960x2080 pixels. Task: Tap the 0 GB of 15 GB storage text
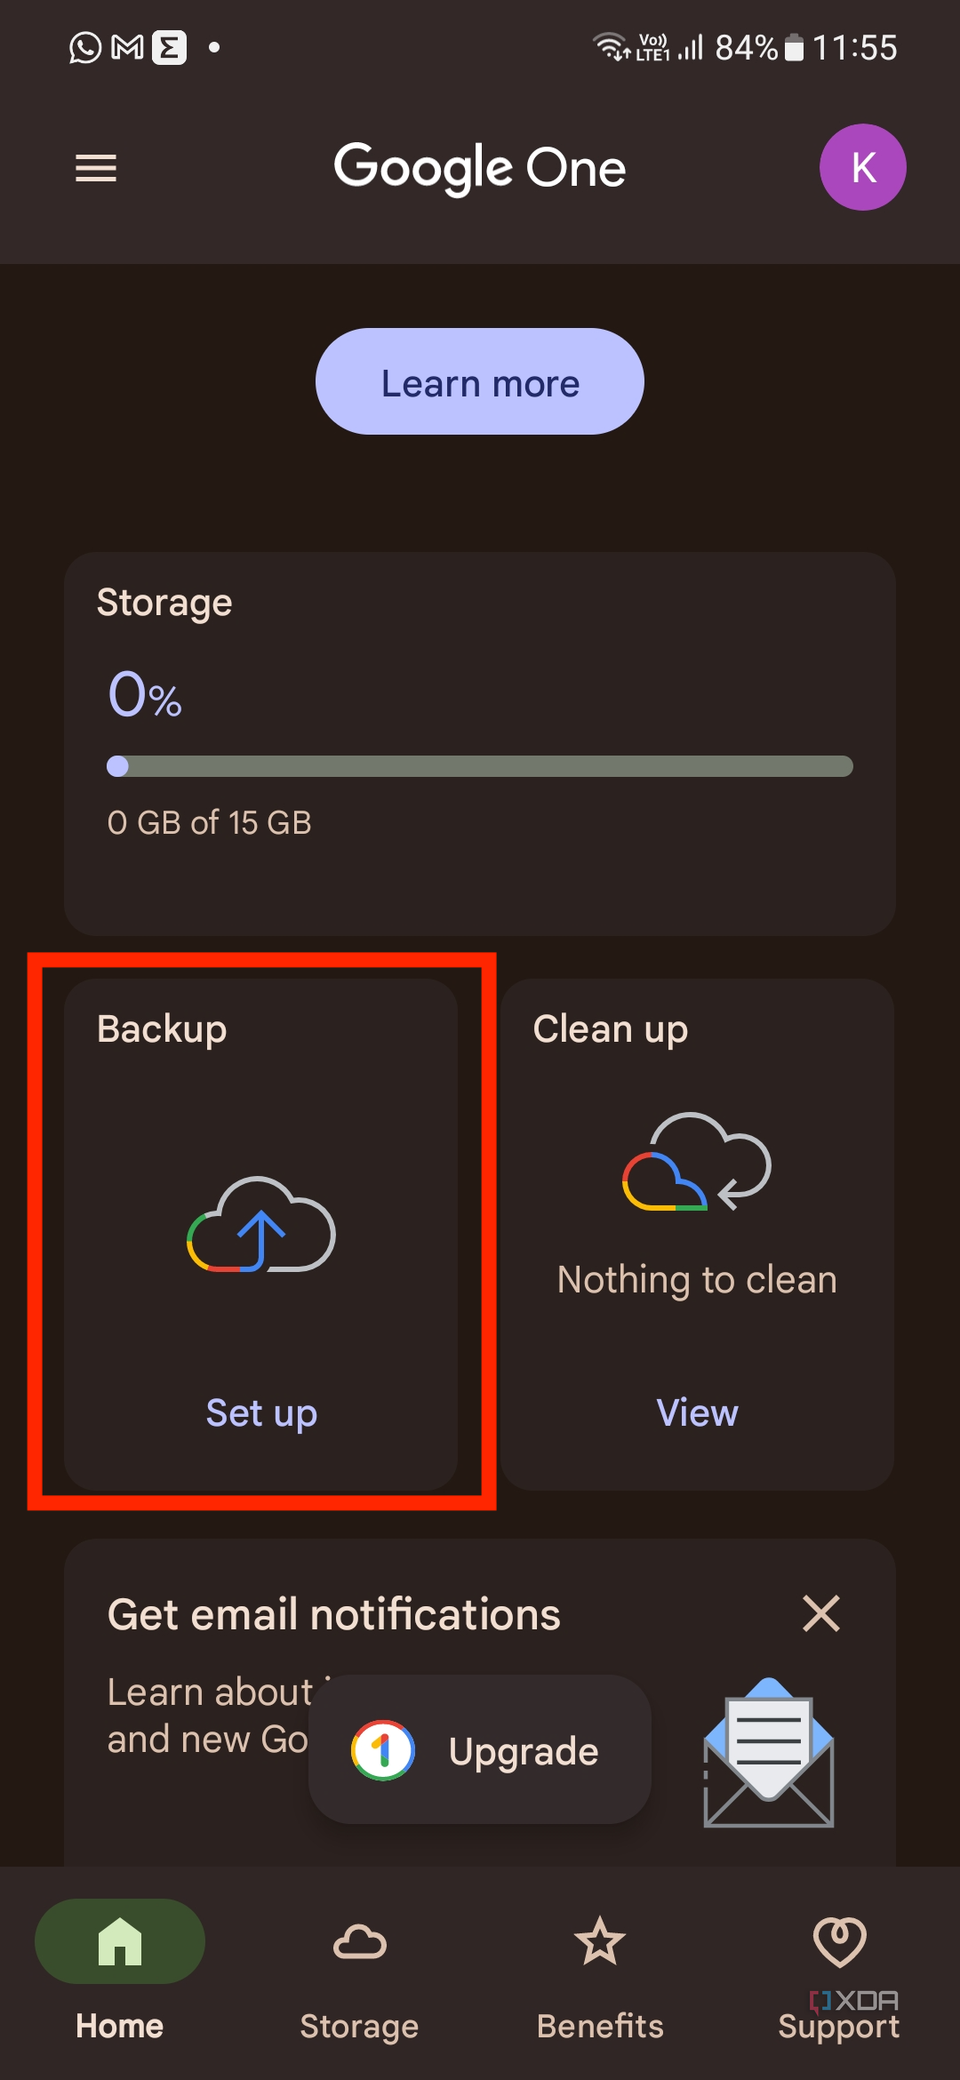pyautogui.click(x=210, y=822)
